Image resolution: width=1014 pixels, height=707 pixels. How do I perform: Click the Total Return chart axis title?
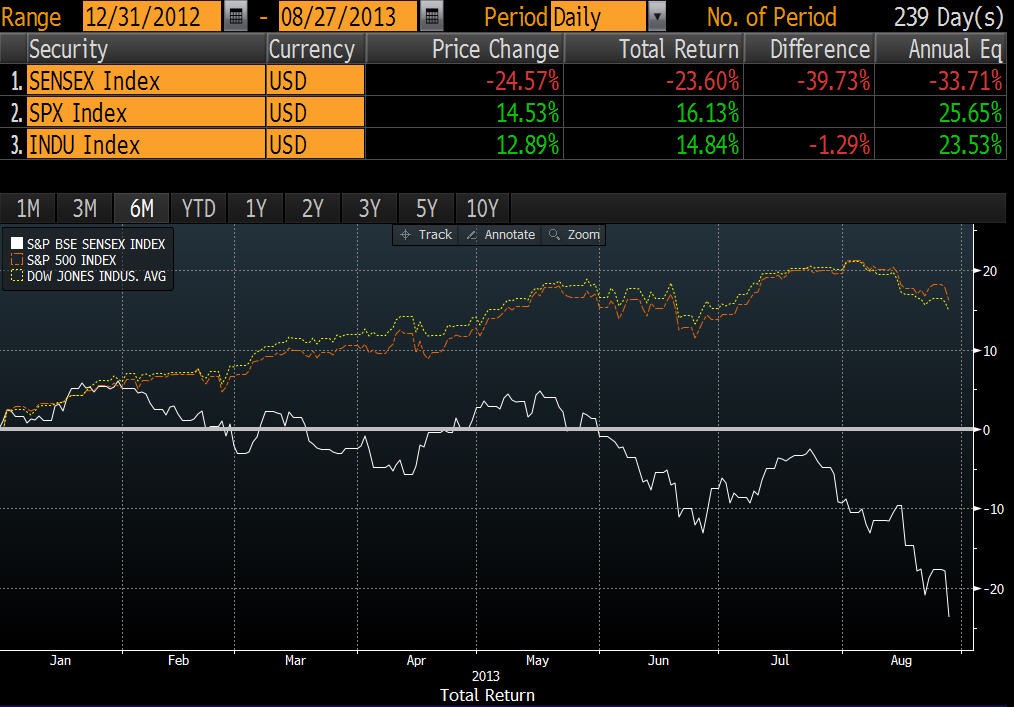(x=488, y=695)
